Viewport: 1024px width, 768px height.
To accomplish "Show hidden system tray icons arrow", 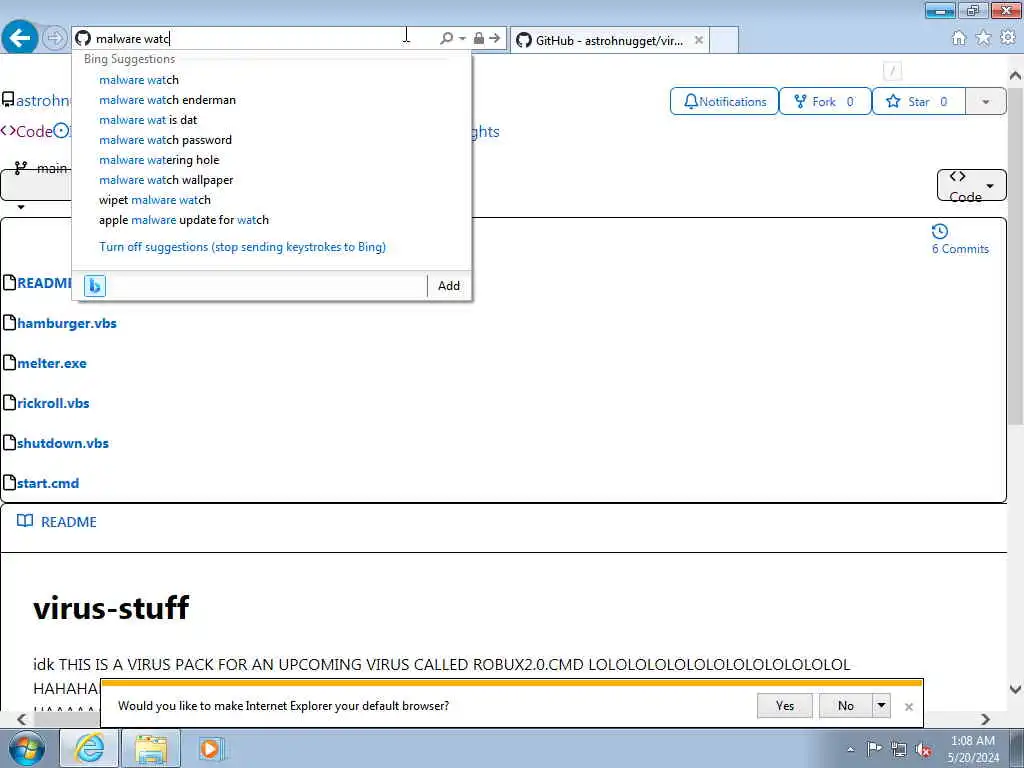I will (x=850, y=750).
